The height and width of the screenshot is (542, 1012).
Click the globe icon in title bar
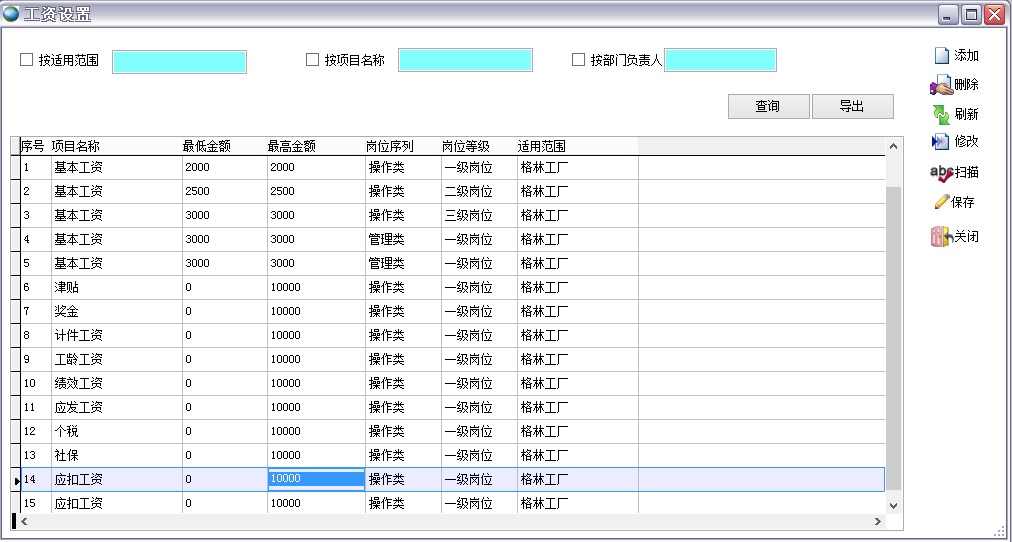click(11, 14)
